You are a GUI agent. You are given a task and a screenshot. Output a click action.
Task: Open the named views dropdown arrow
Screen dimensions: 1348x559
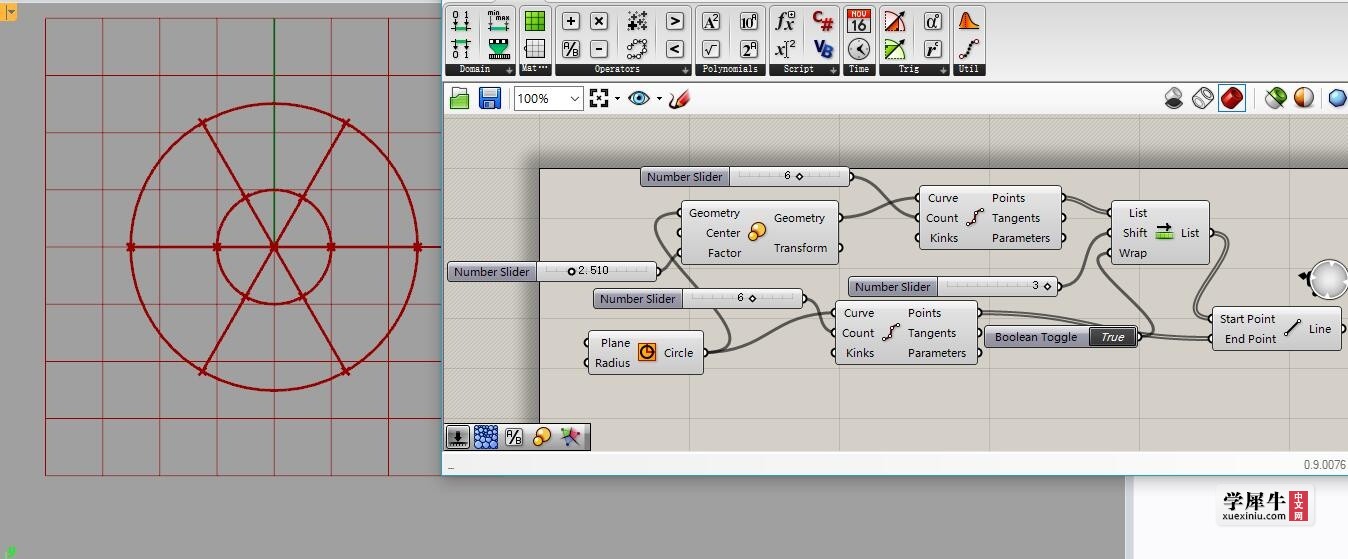659,98
